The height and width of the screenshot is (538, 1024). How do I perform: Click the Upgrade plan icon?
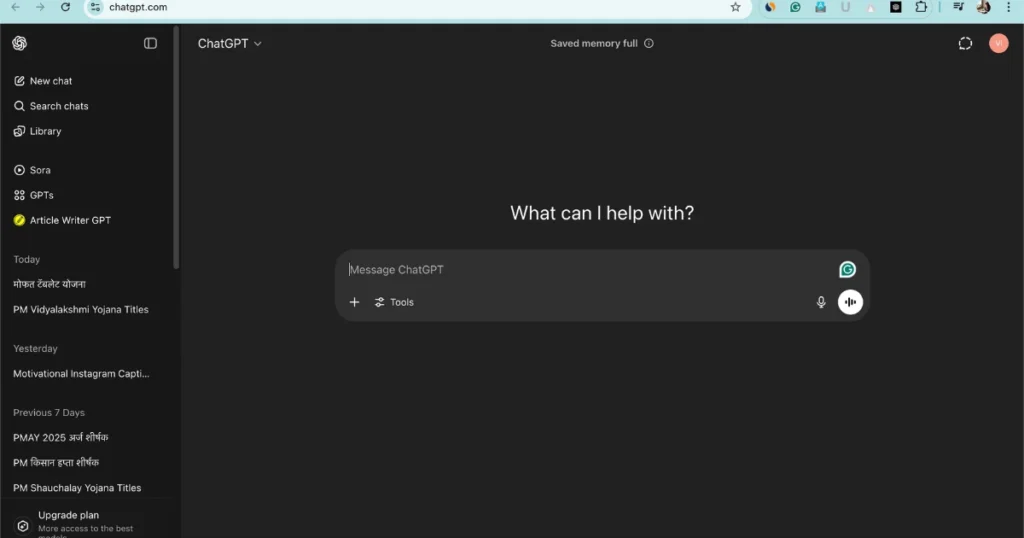23,526
